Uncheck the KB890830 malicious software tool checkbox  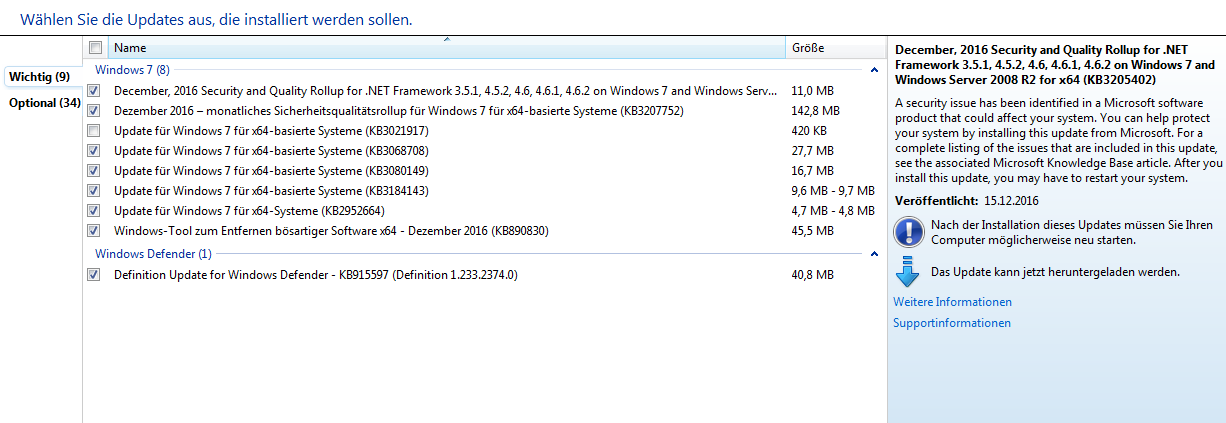(x=94, y=231)
